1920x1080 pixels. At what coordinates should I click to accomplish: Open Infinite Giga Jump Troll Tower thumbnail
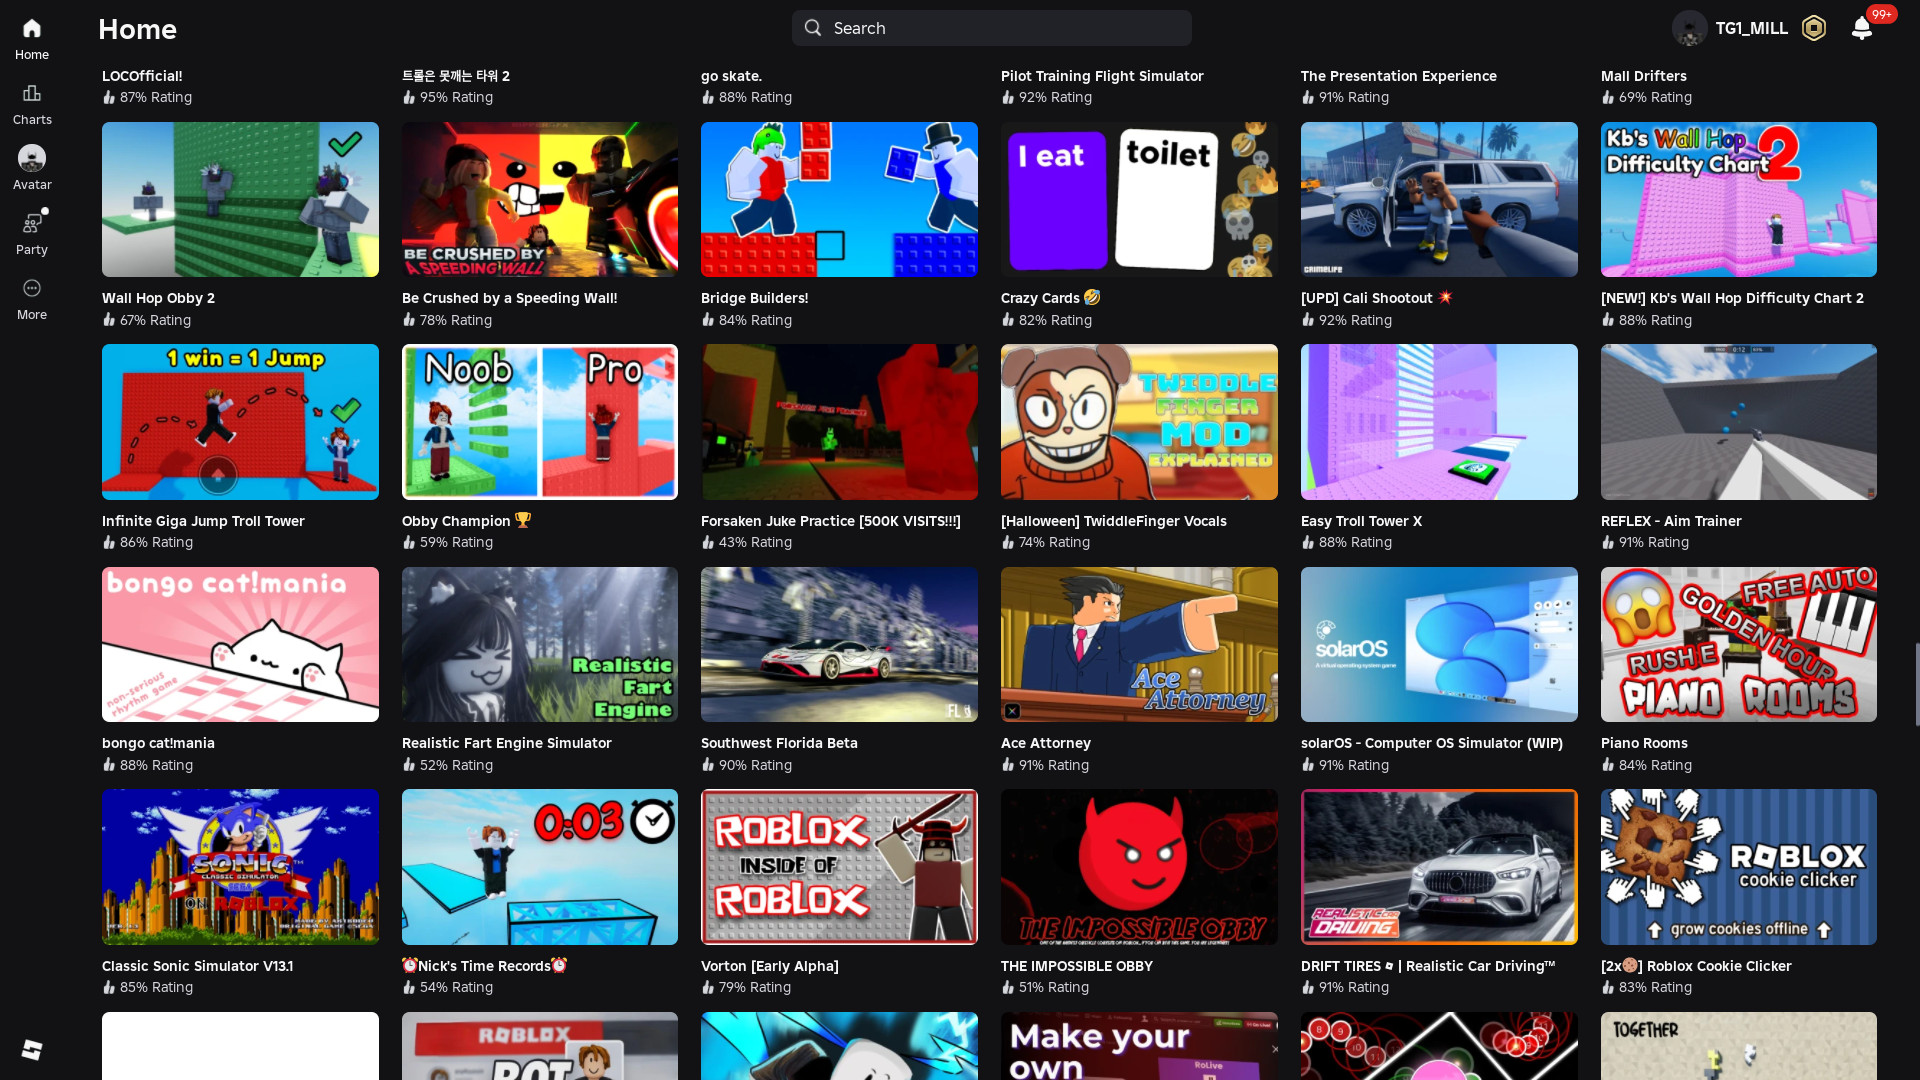[240, 422]
